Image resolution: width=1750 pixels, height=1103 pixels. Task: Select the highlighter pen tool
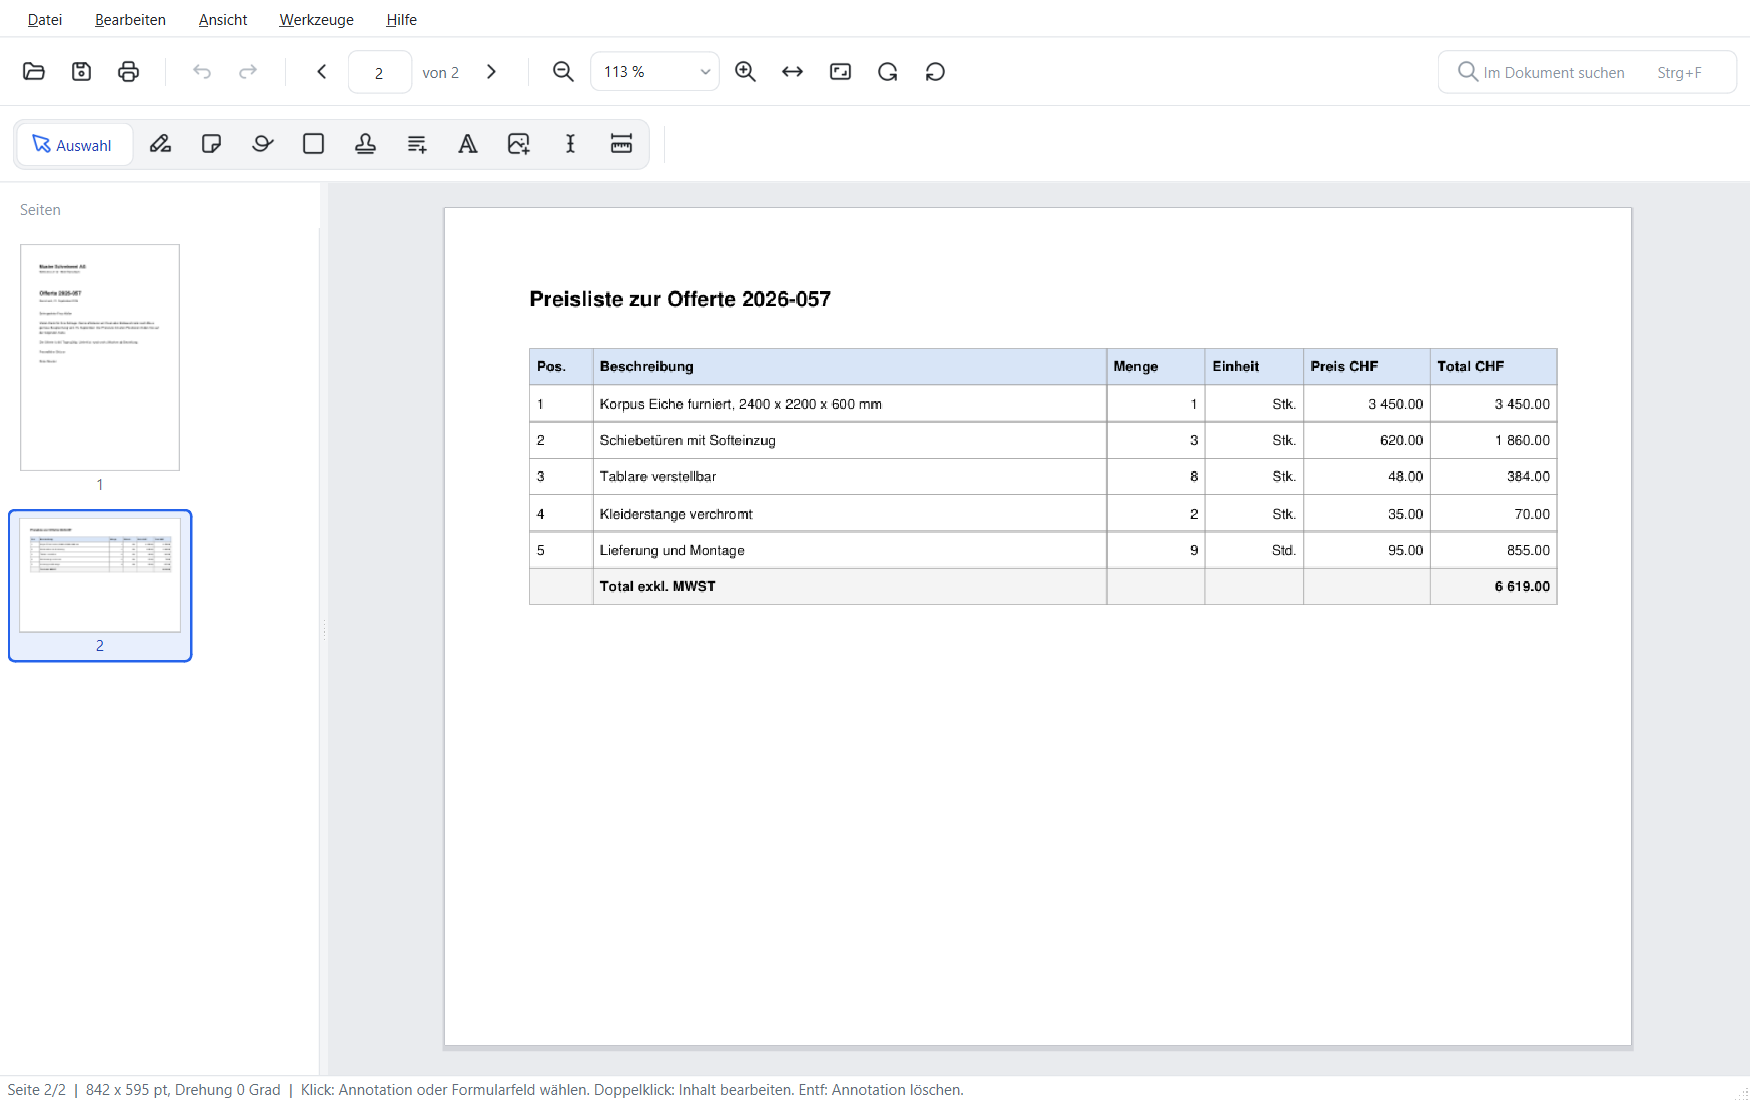coord(160,145)
